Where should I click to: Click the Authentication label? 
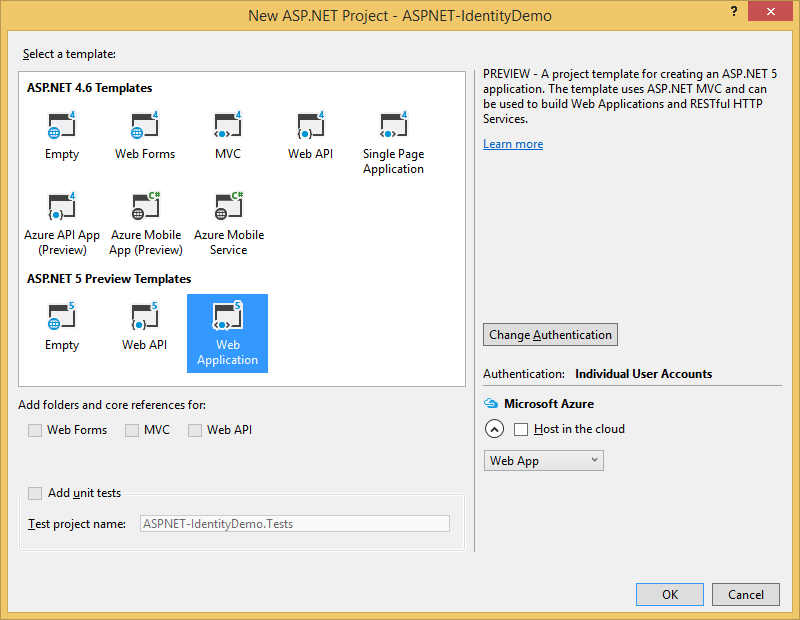[x=523, y=374]
